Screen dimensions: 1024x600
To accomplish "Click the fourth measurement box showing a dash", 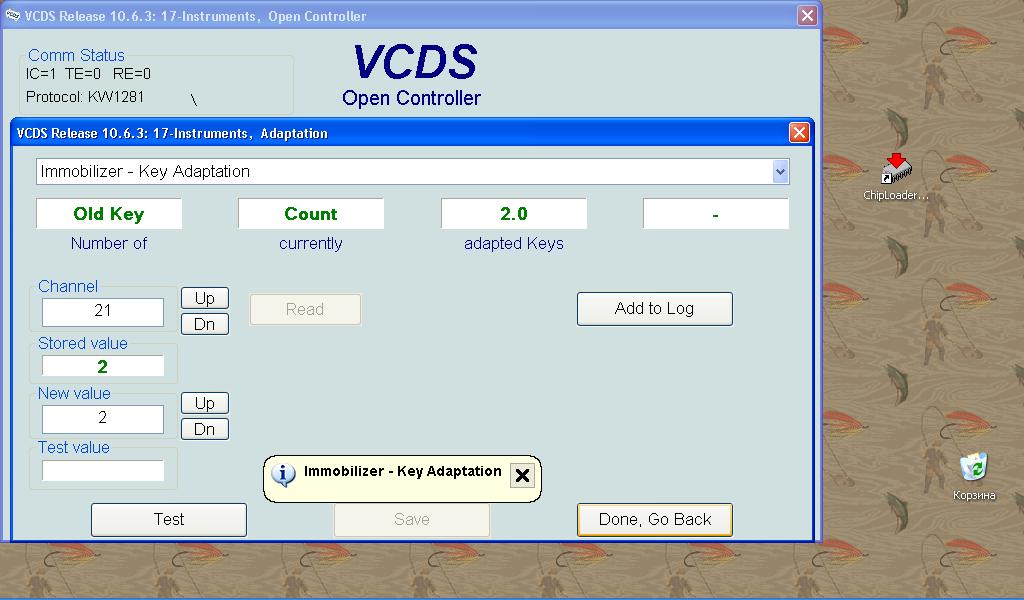I will point(716,214).
